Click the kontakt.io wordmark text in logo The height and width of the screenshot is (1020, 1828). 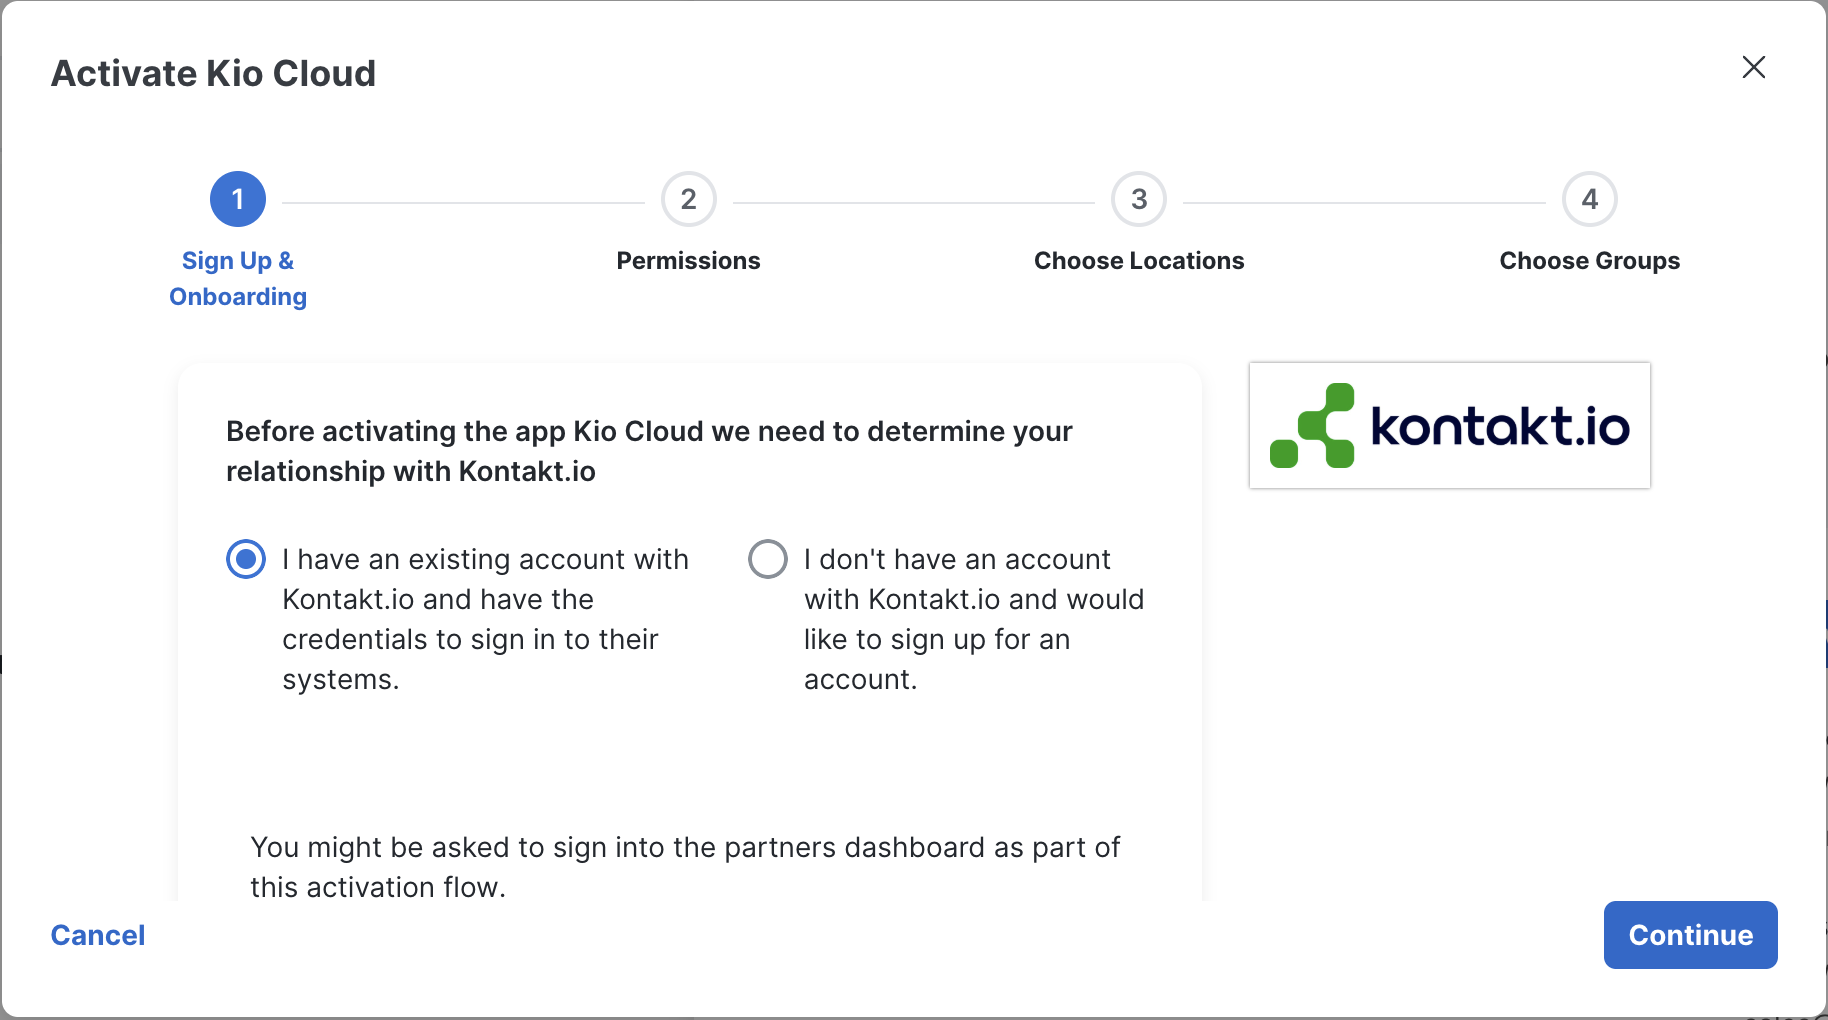point(1499,426)
